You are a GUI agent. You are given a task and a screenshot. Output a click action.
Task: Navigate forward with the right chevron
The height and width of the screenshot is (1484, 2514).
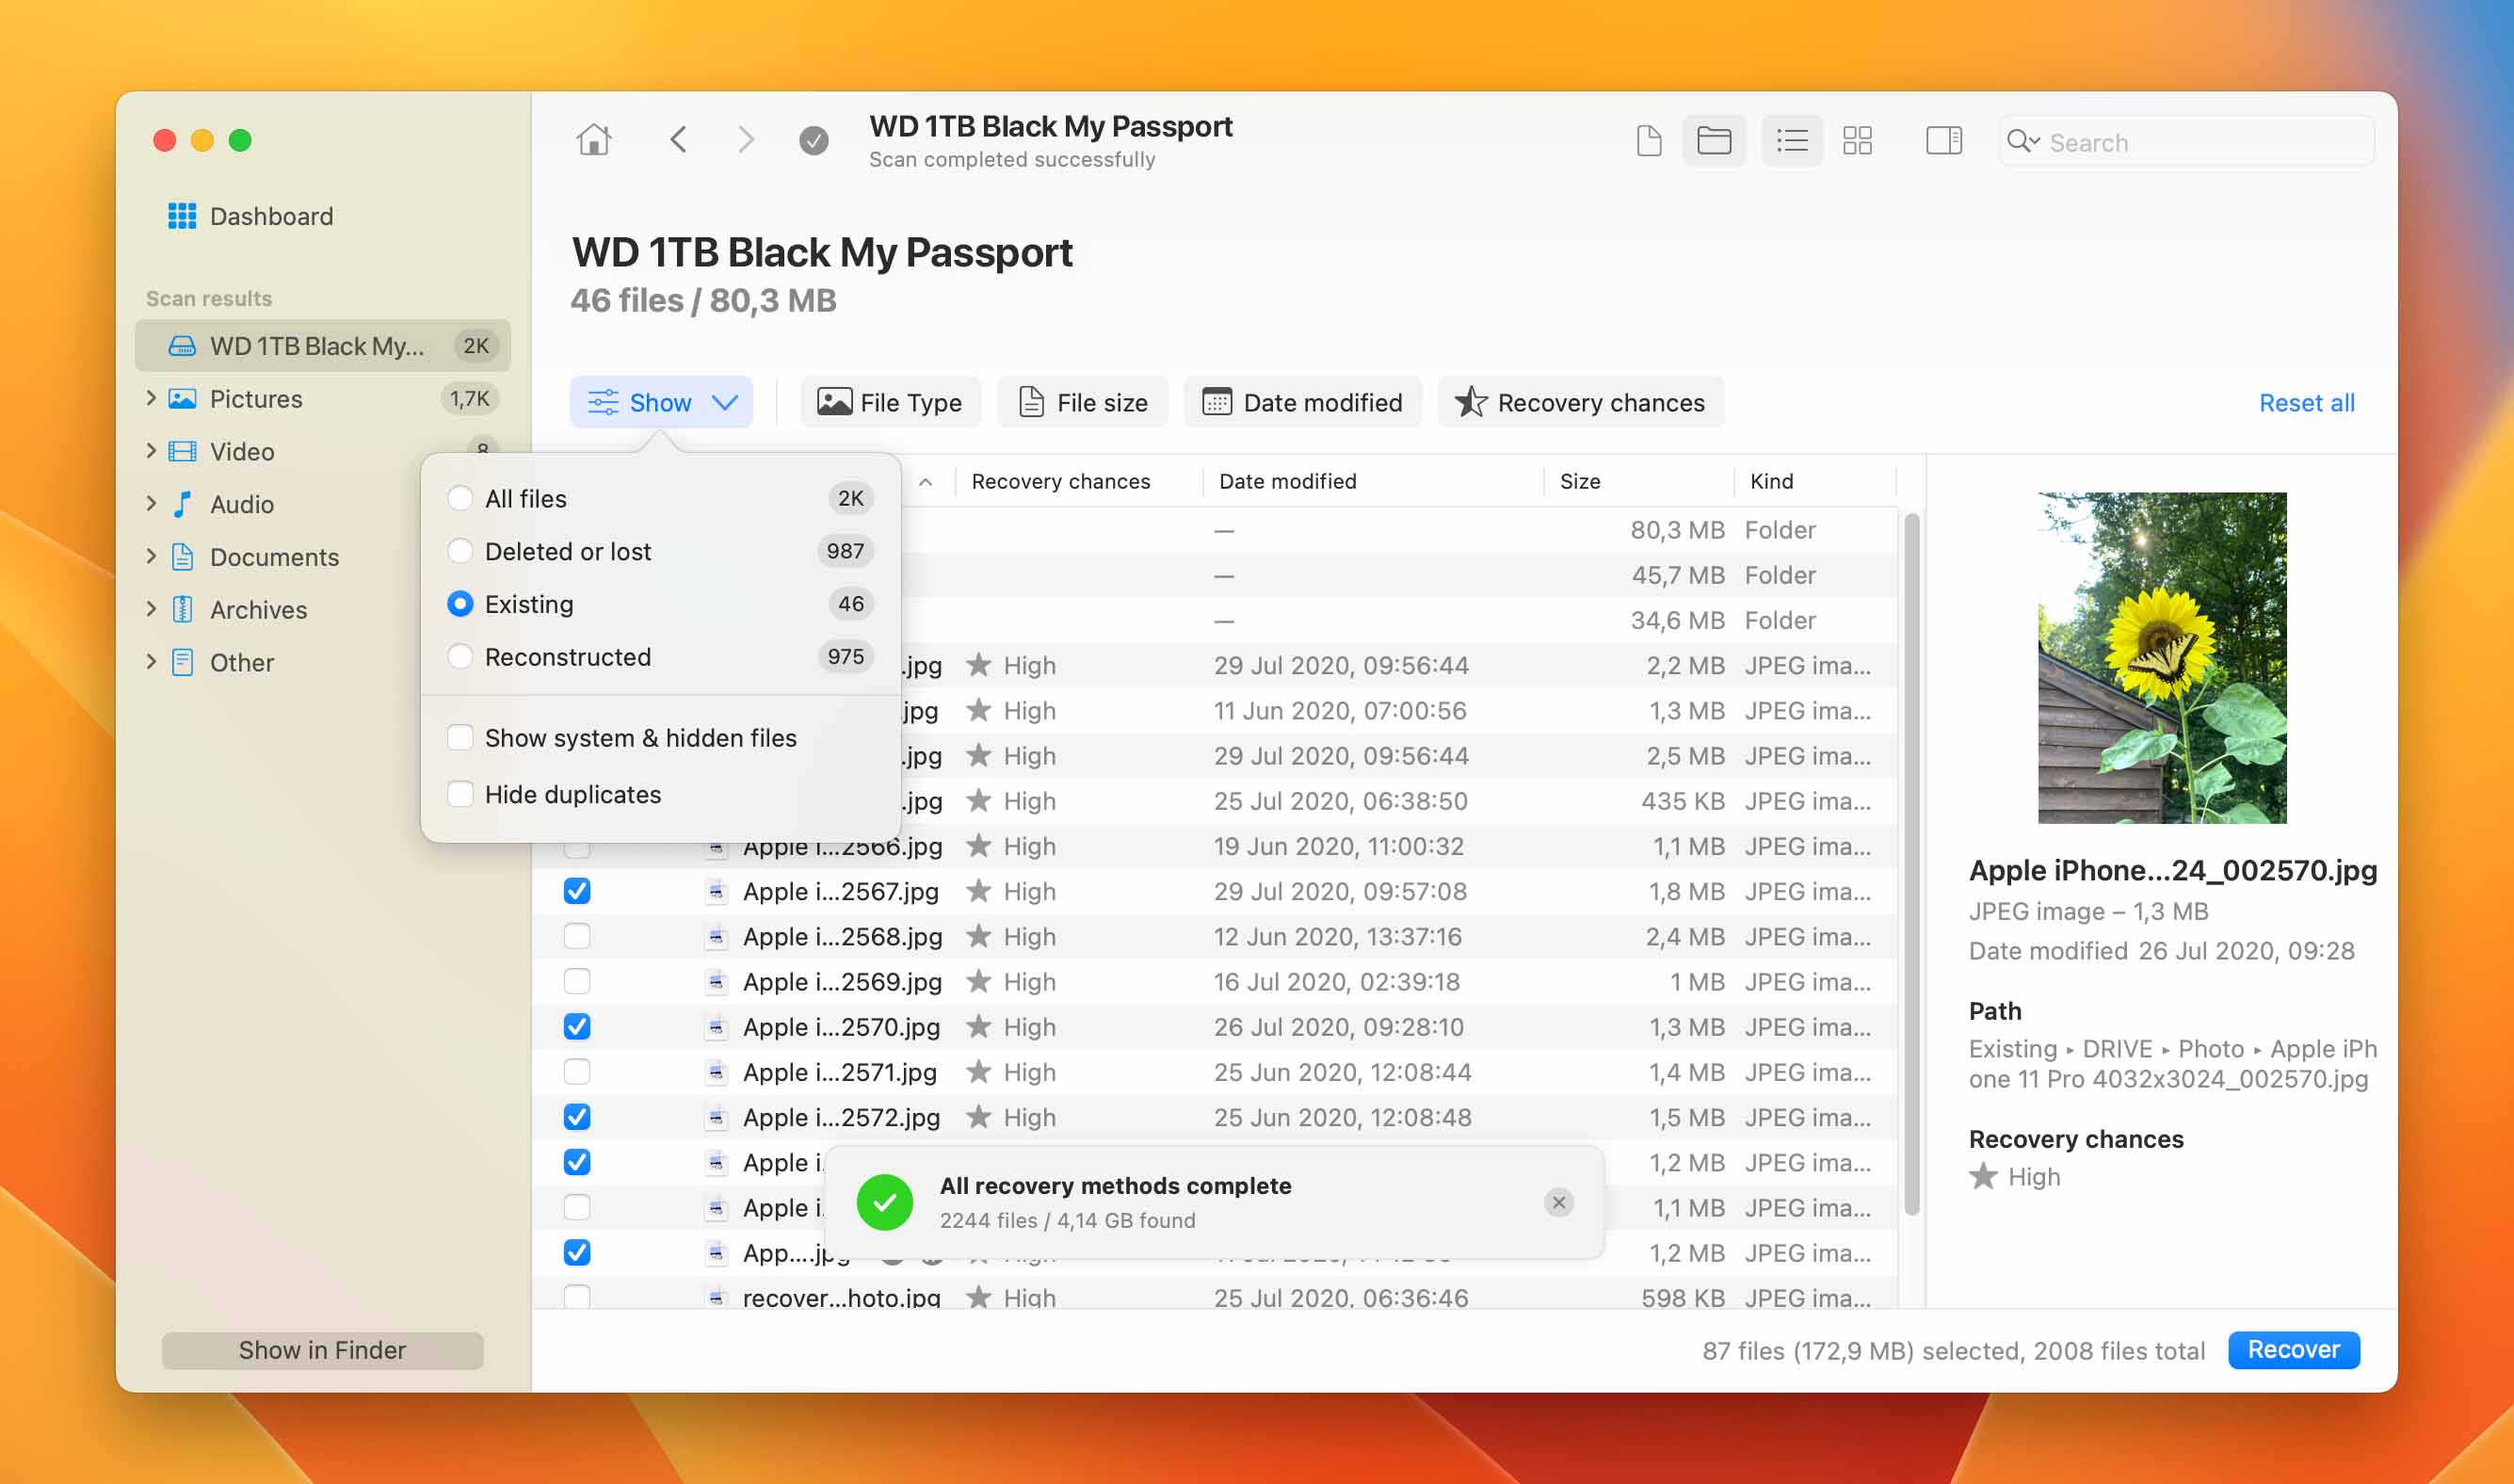(x=745, y=139)
